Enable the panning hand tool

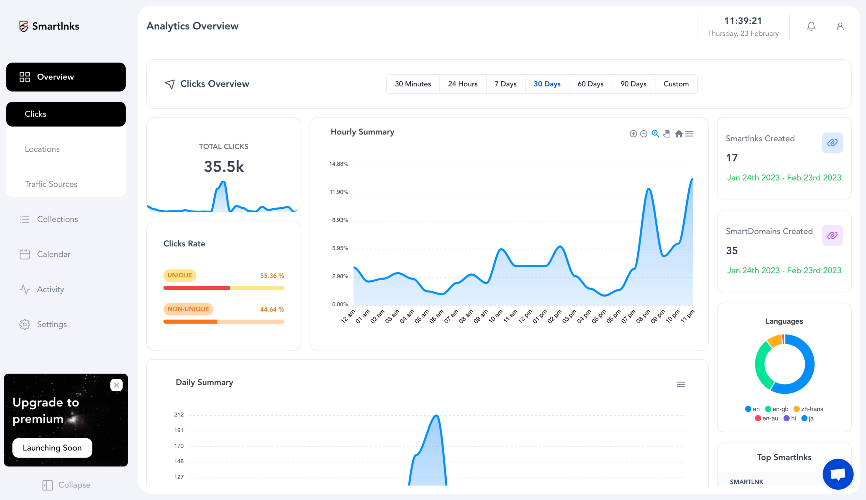[667, 134]
